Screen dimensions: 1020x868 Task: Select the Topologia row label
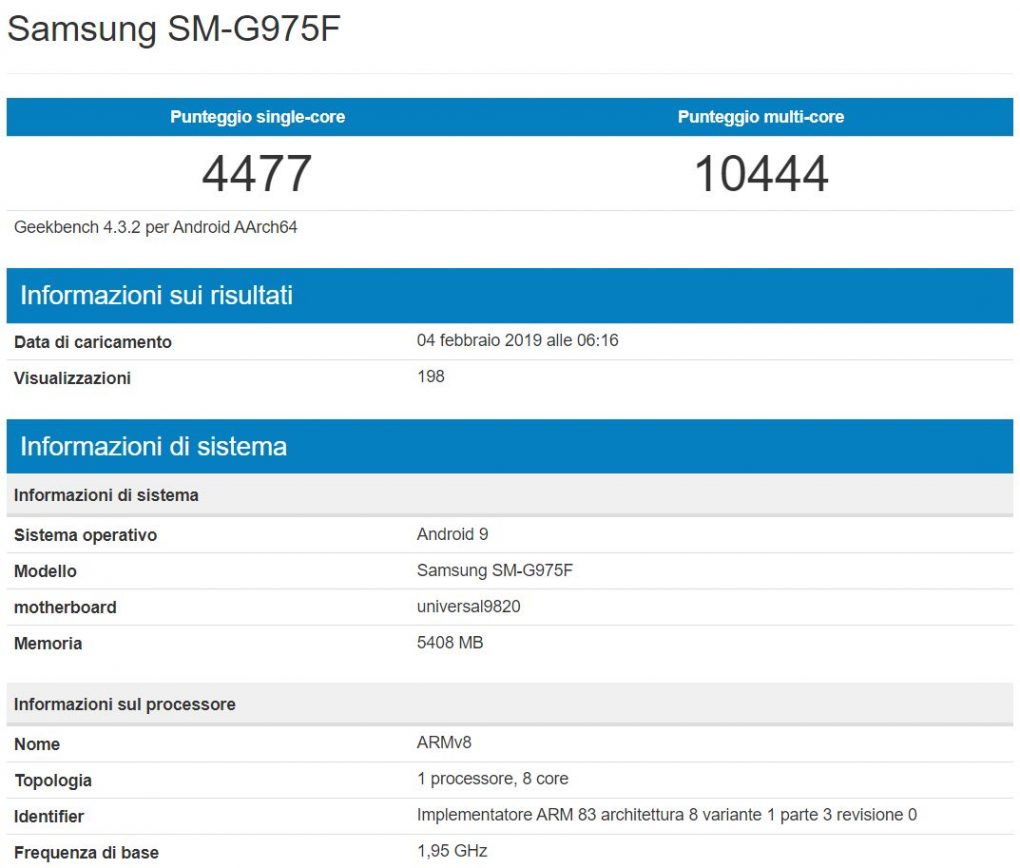pos(53,781)
